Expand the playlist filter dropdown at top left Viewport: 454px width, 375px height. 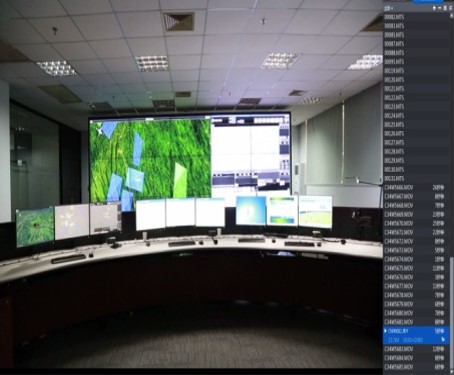(x=389, y=8)
